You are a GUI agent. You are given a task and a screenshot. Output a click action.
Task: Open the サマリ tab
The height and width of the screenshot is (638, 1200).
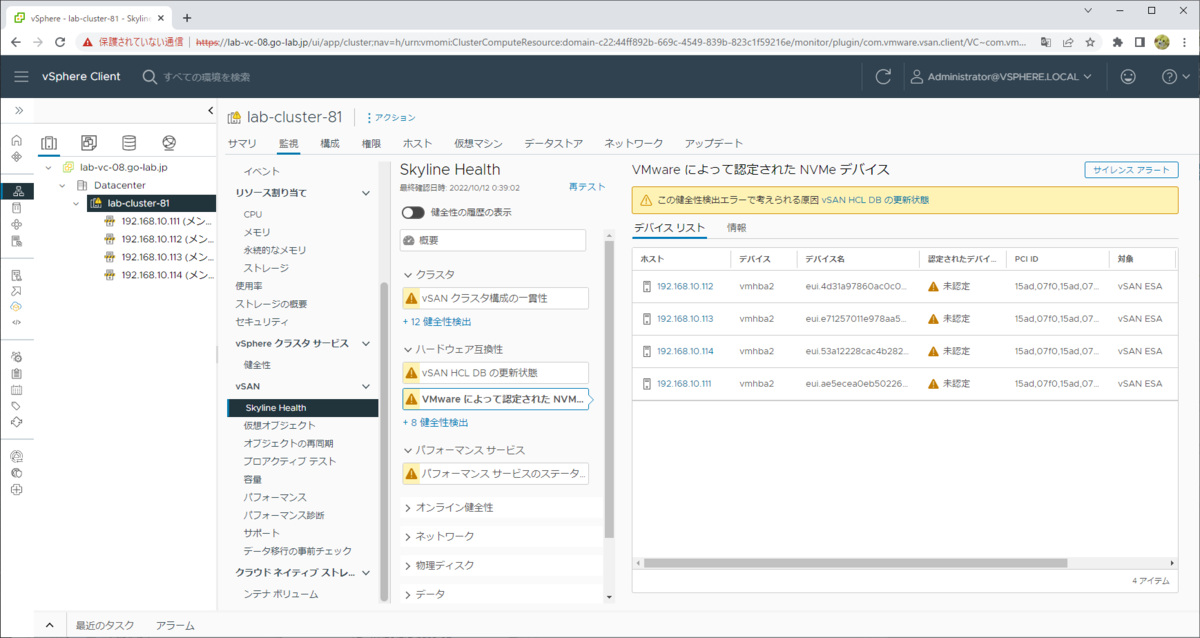(242, 143)
